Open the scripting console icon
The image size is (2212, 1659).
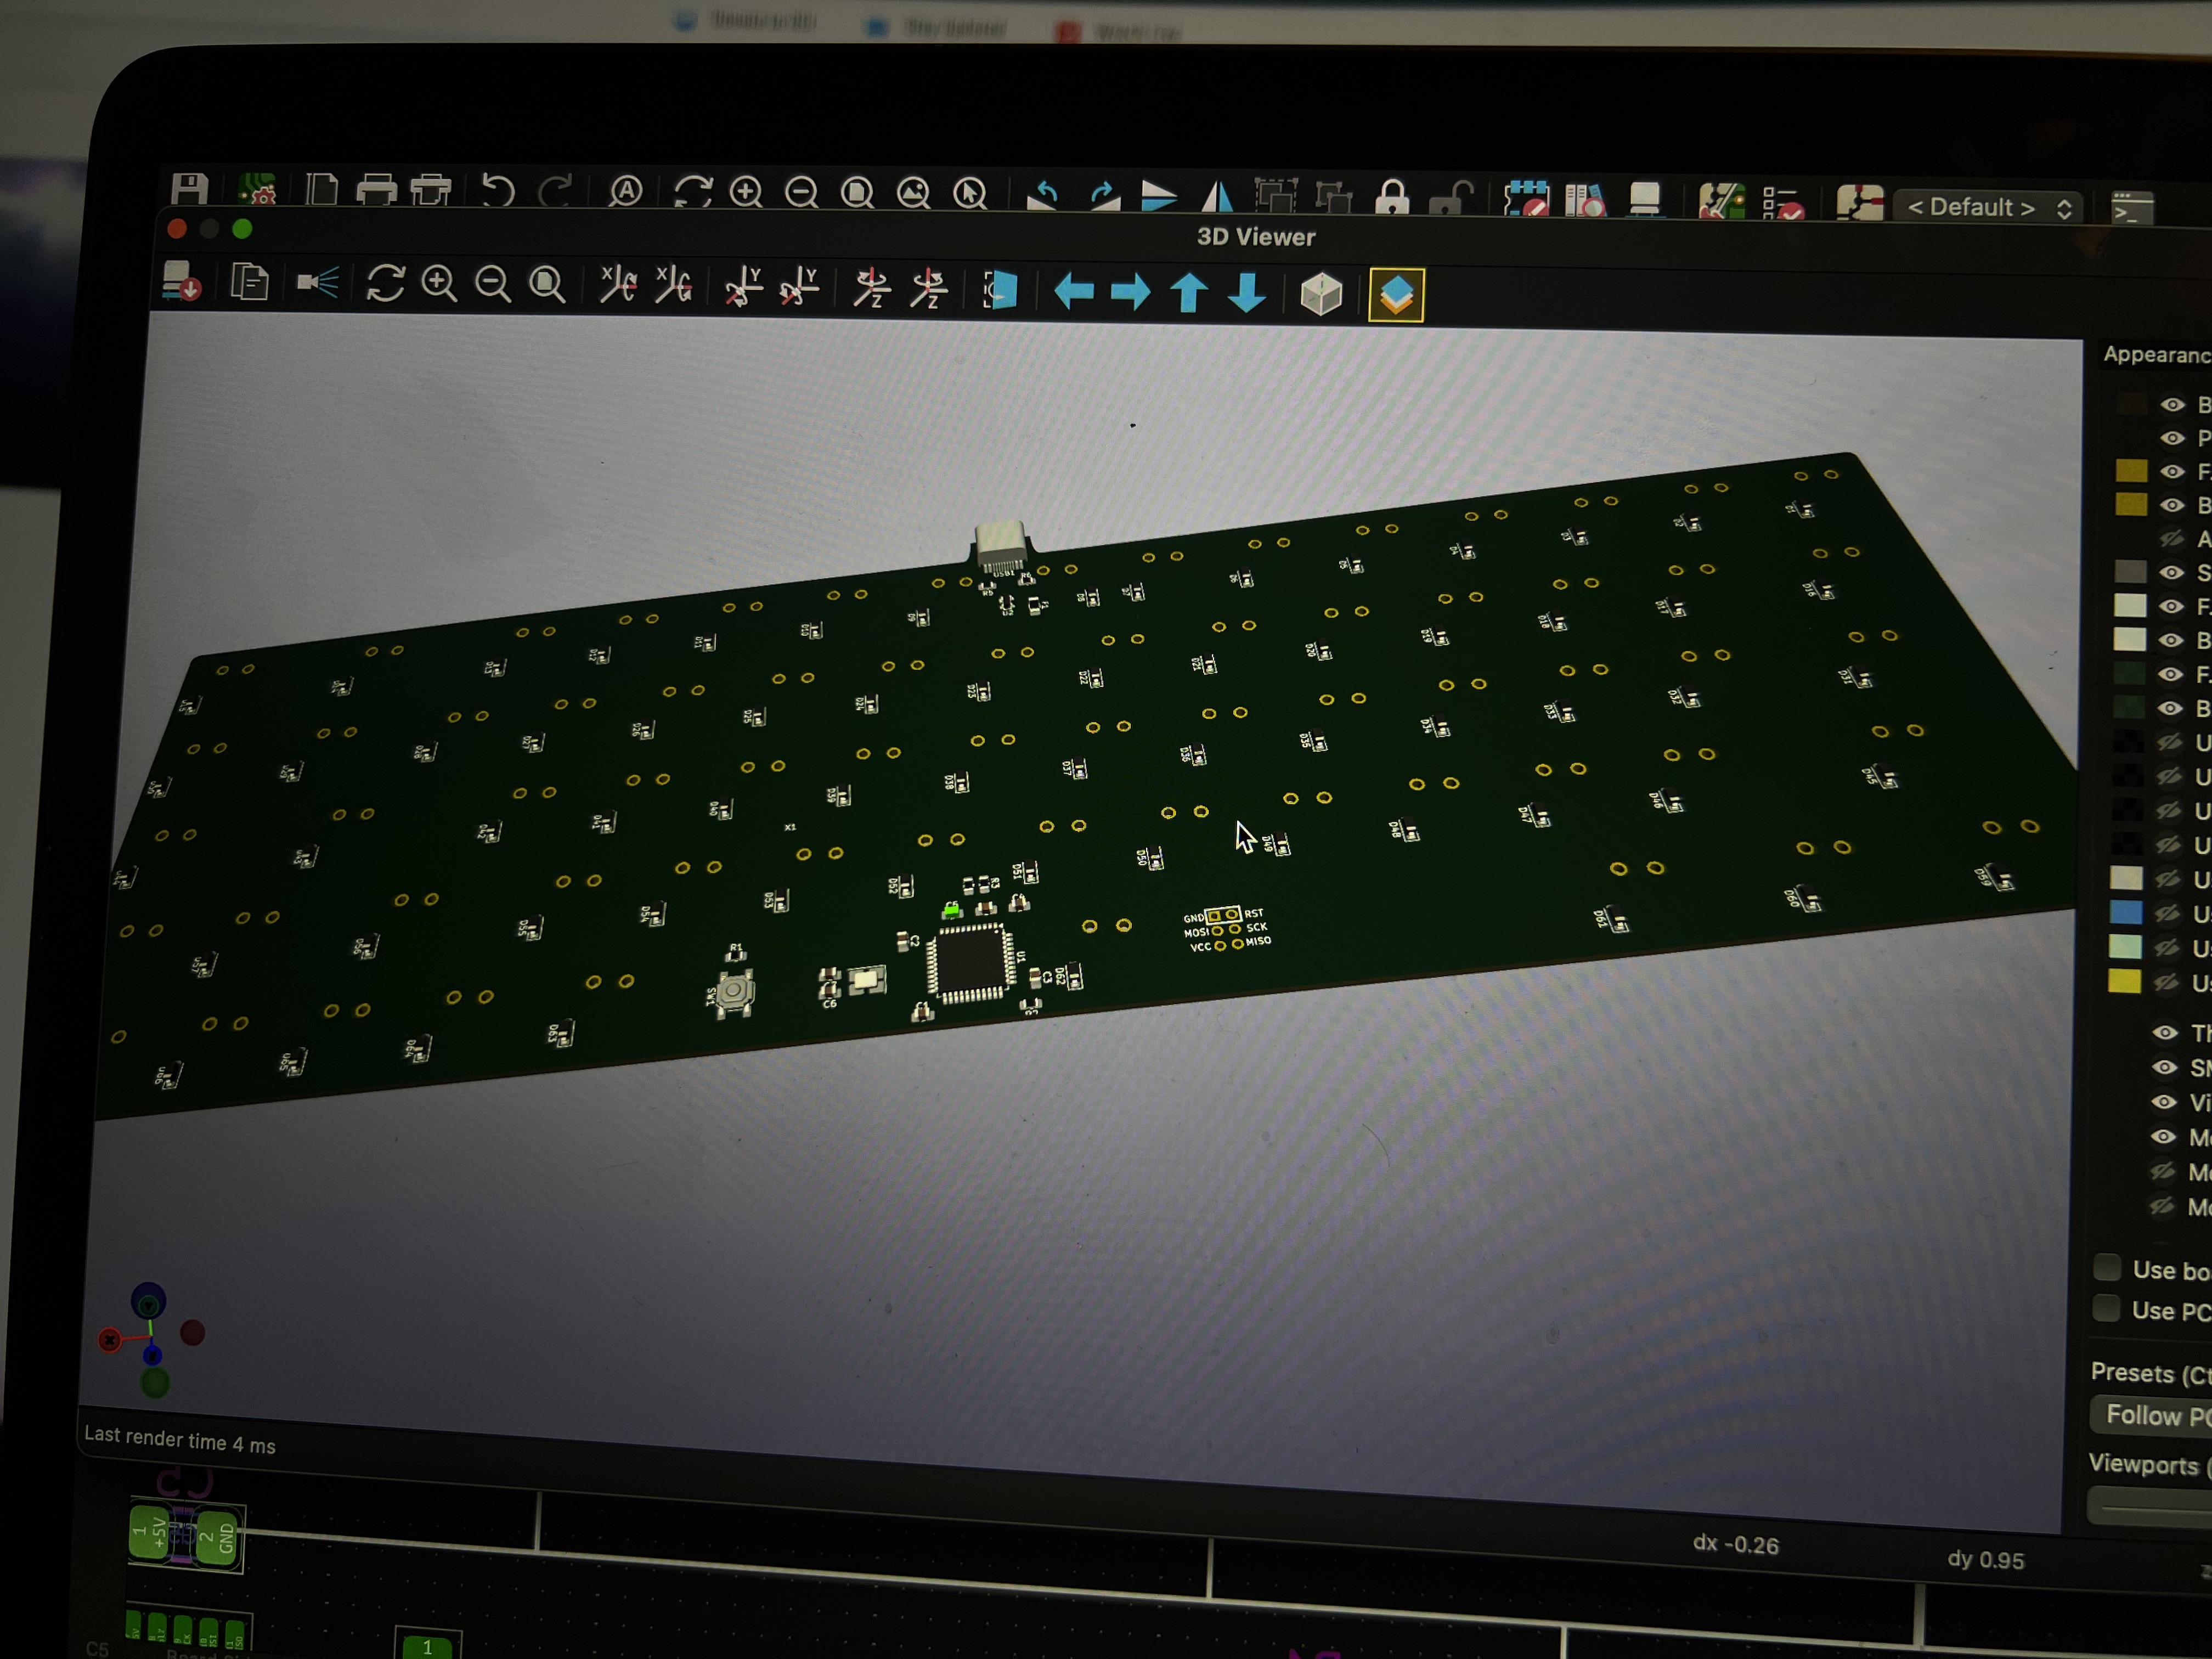pos(2132,209)
